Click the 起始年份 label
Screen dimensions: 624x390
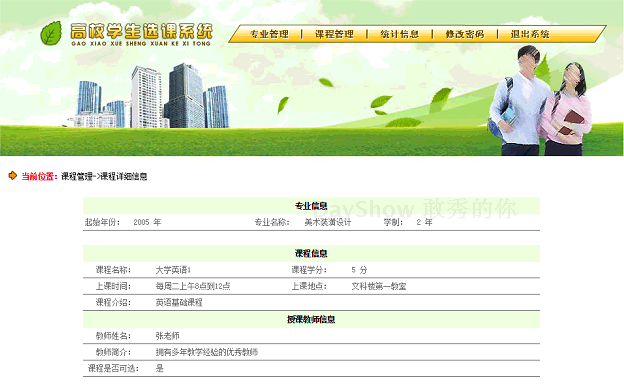coord(102,222)
